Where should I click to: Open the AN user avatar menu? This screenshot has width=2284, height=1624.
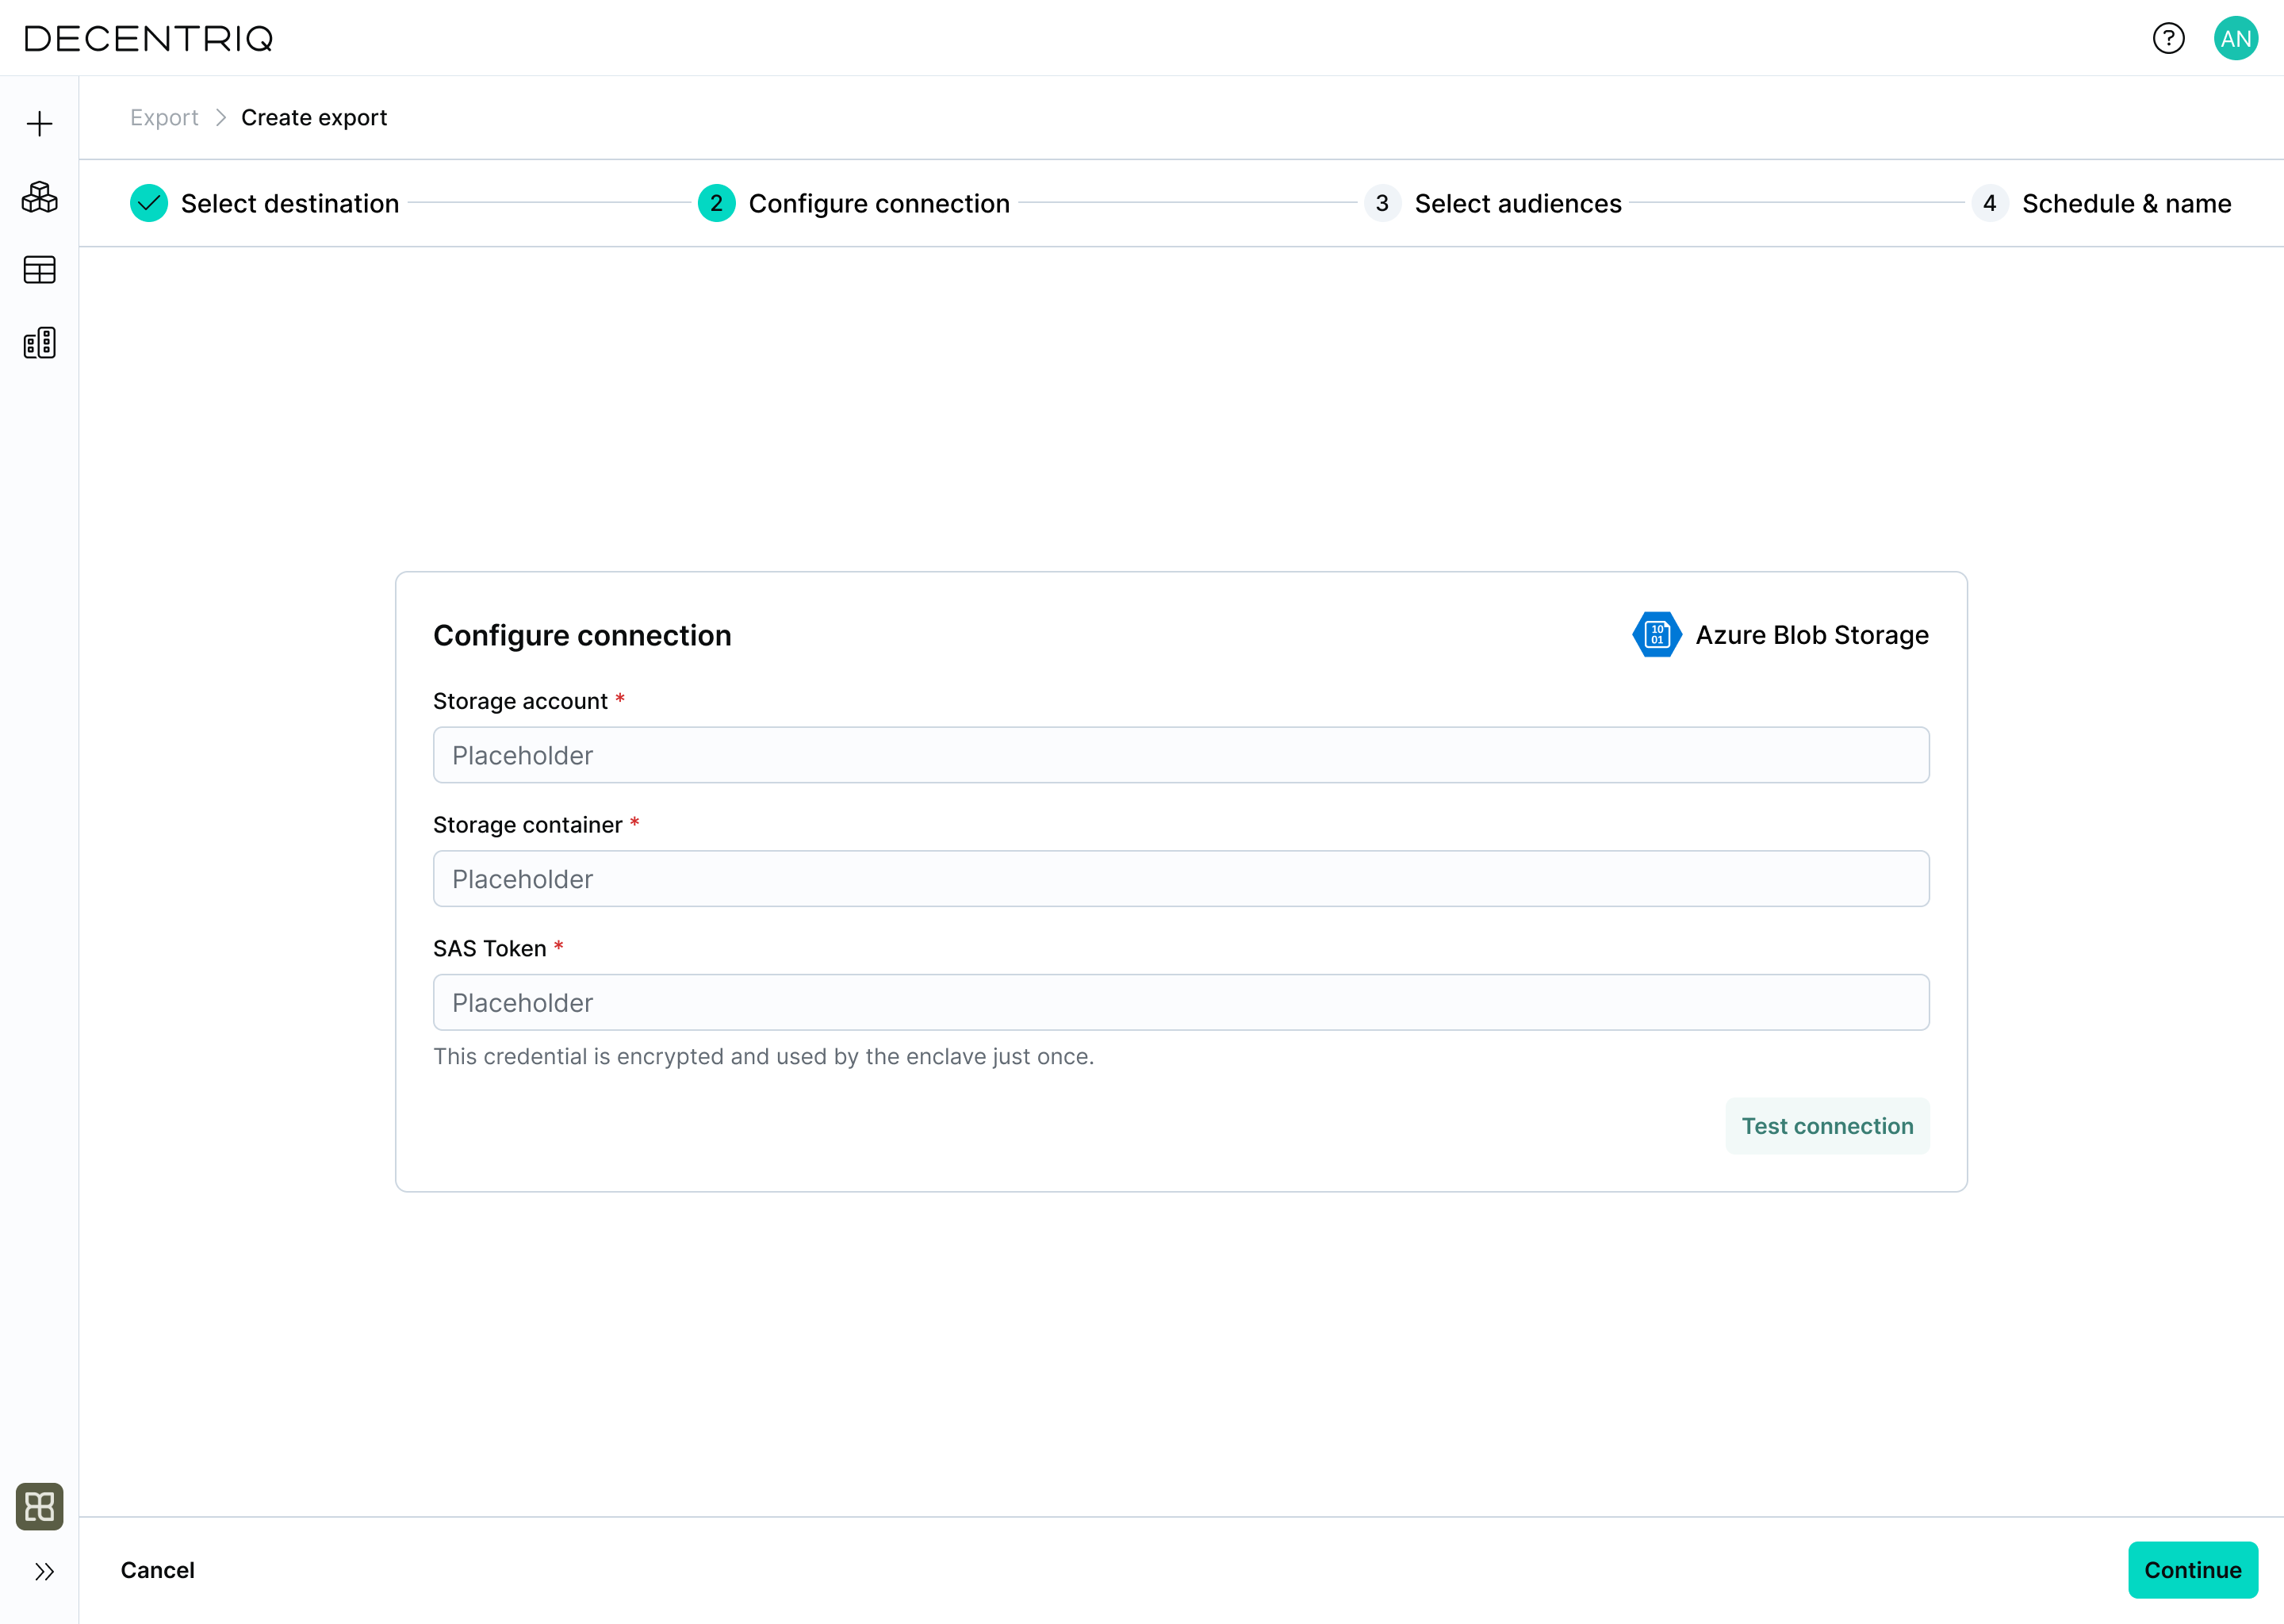[2235, 38]
